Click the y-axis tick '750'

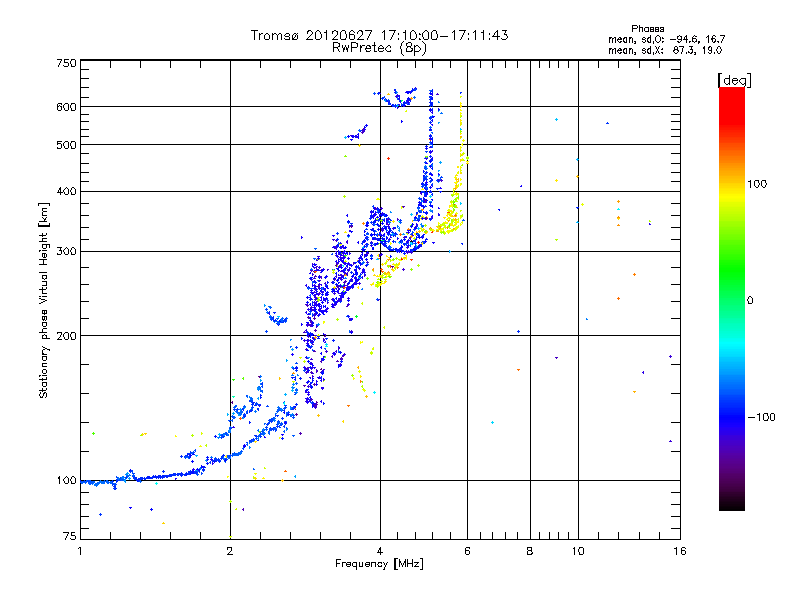66,63
